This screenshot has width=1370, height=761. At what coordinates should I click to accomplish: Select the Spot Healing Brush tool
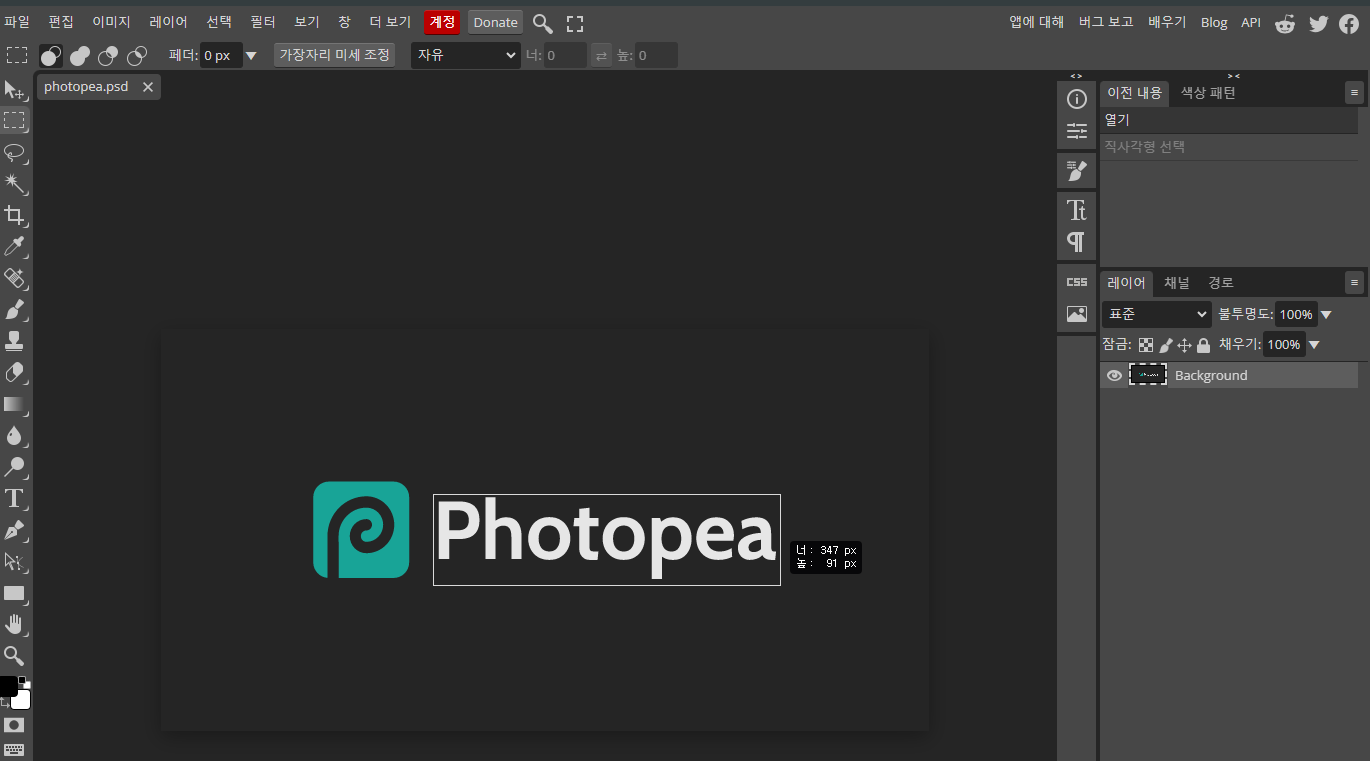(x=15, y=278)
